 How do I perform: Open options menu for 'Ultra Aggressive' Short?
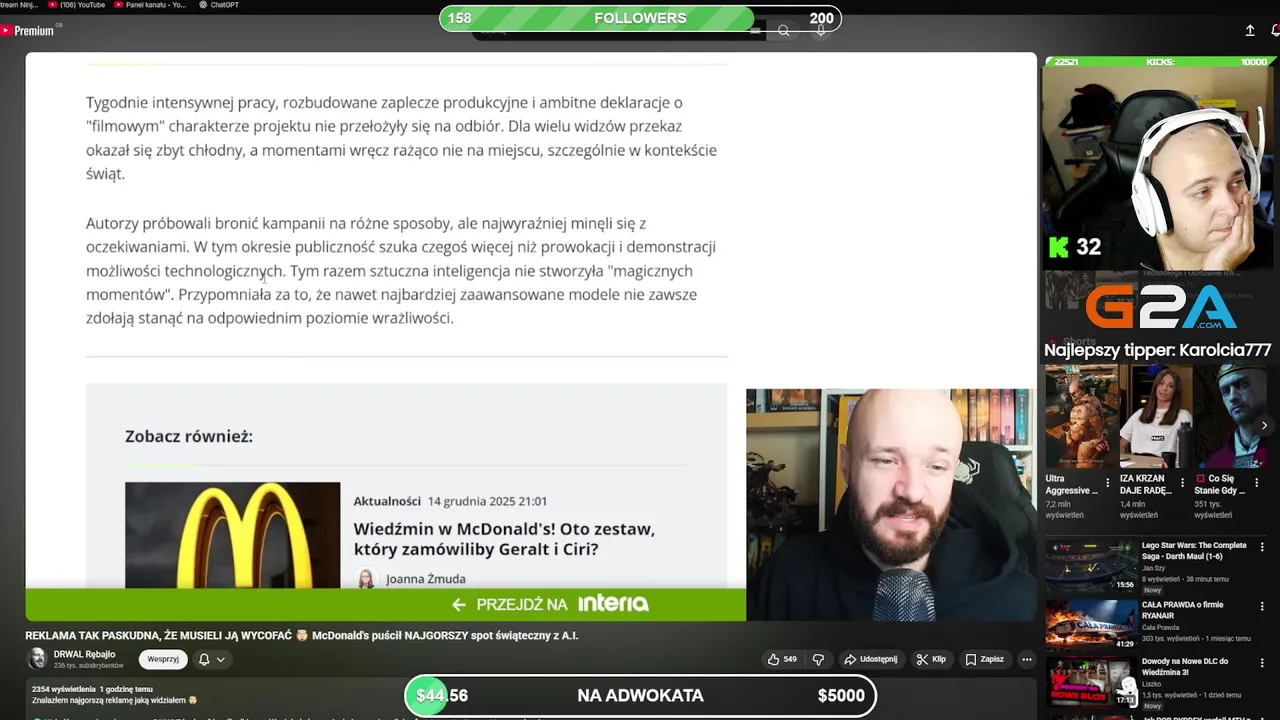(1108, 483)
